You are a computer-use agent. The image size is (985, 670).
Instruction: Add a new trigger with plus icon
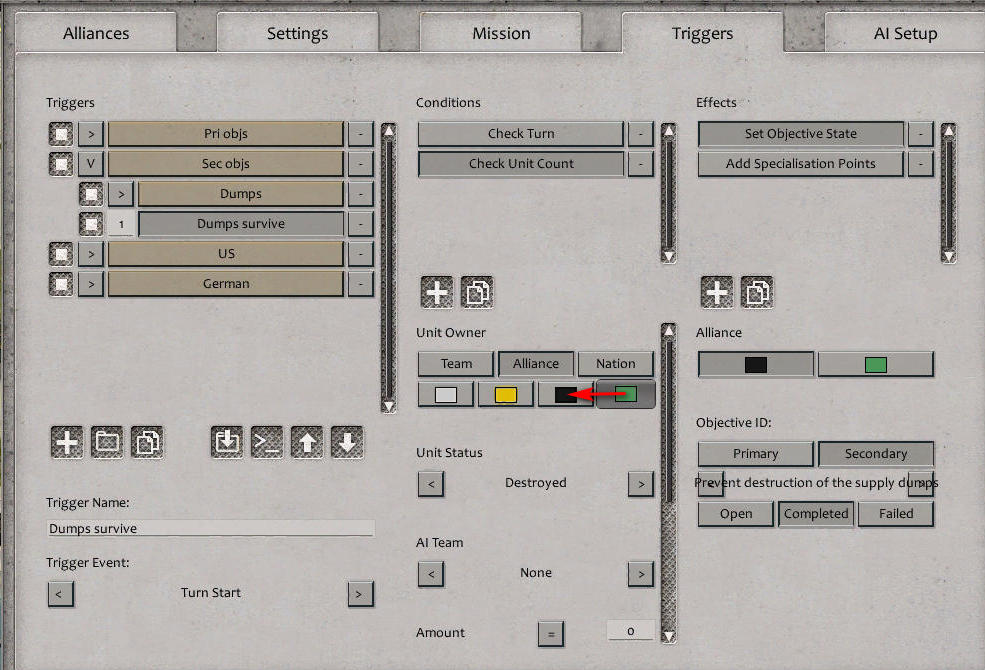pos(67,442)
